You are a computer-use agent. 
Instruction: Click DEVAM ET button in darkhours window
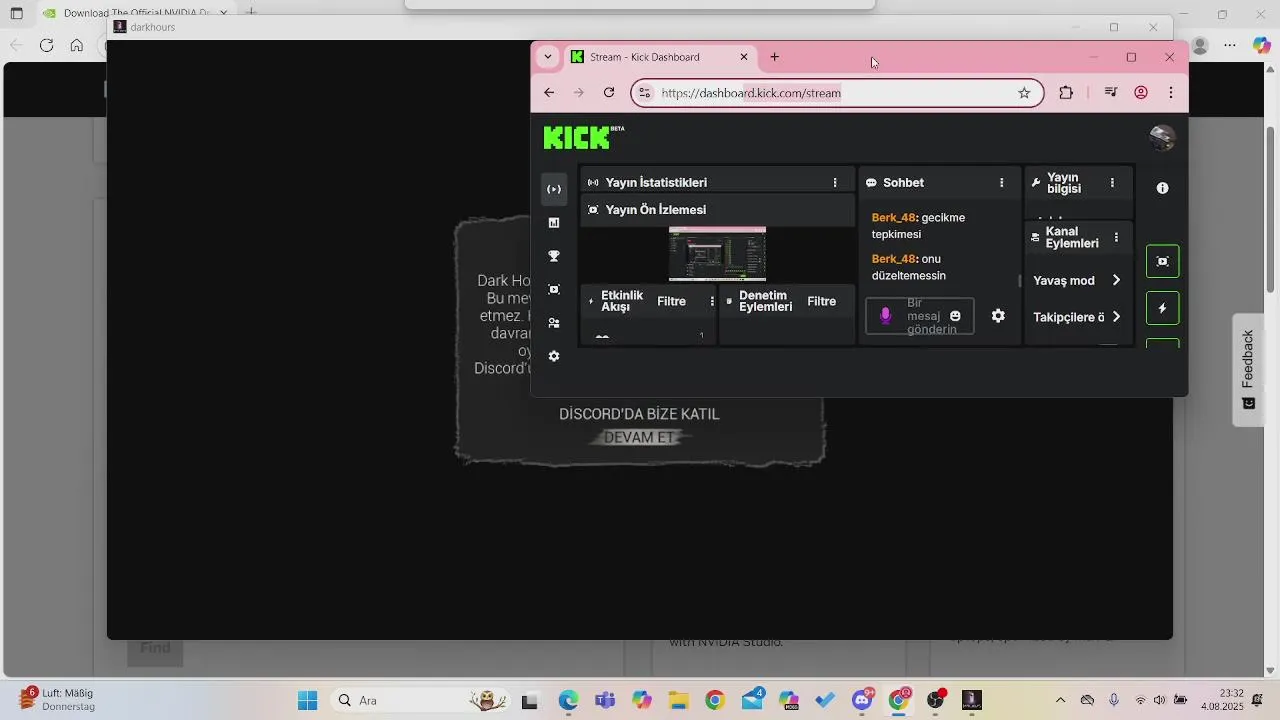[x=640, y=438]
